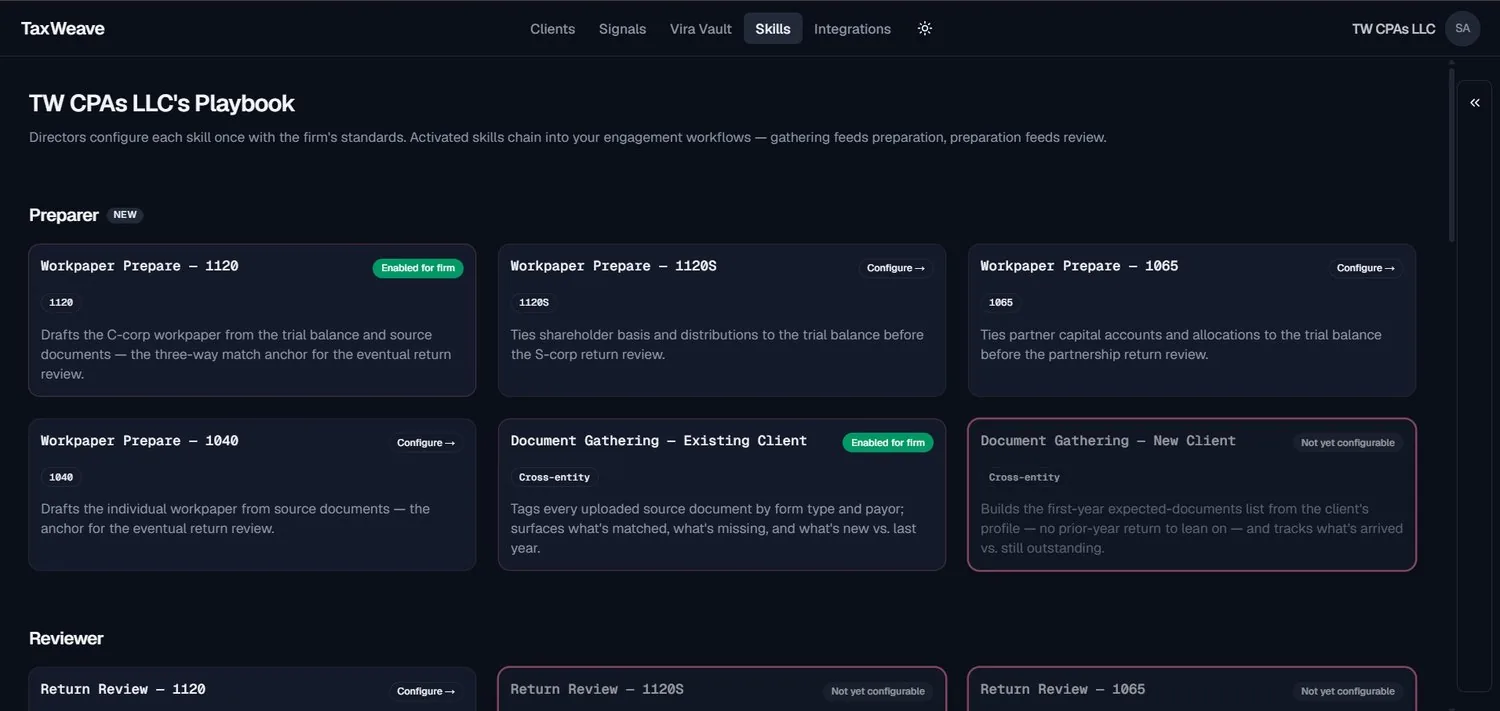Click the Reviewer section heading
1500x711 pixels.
66,638
